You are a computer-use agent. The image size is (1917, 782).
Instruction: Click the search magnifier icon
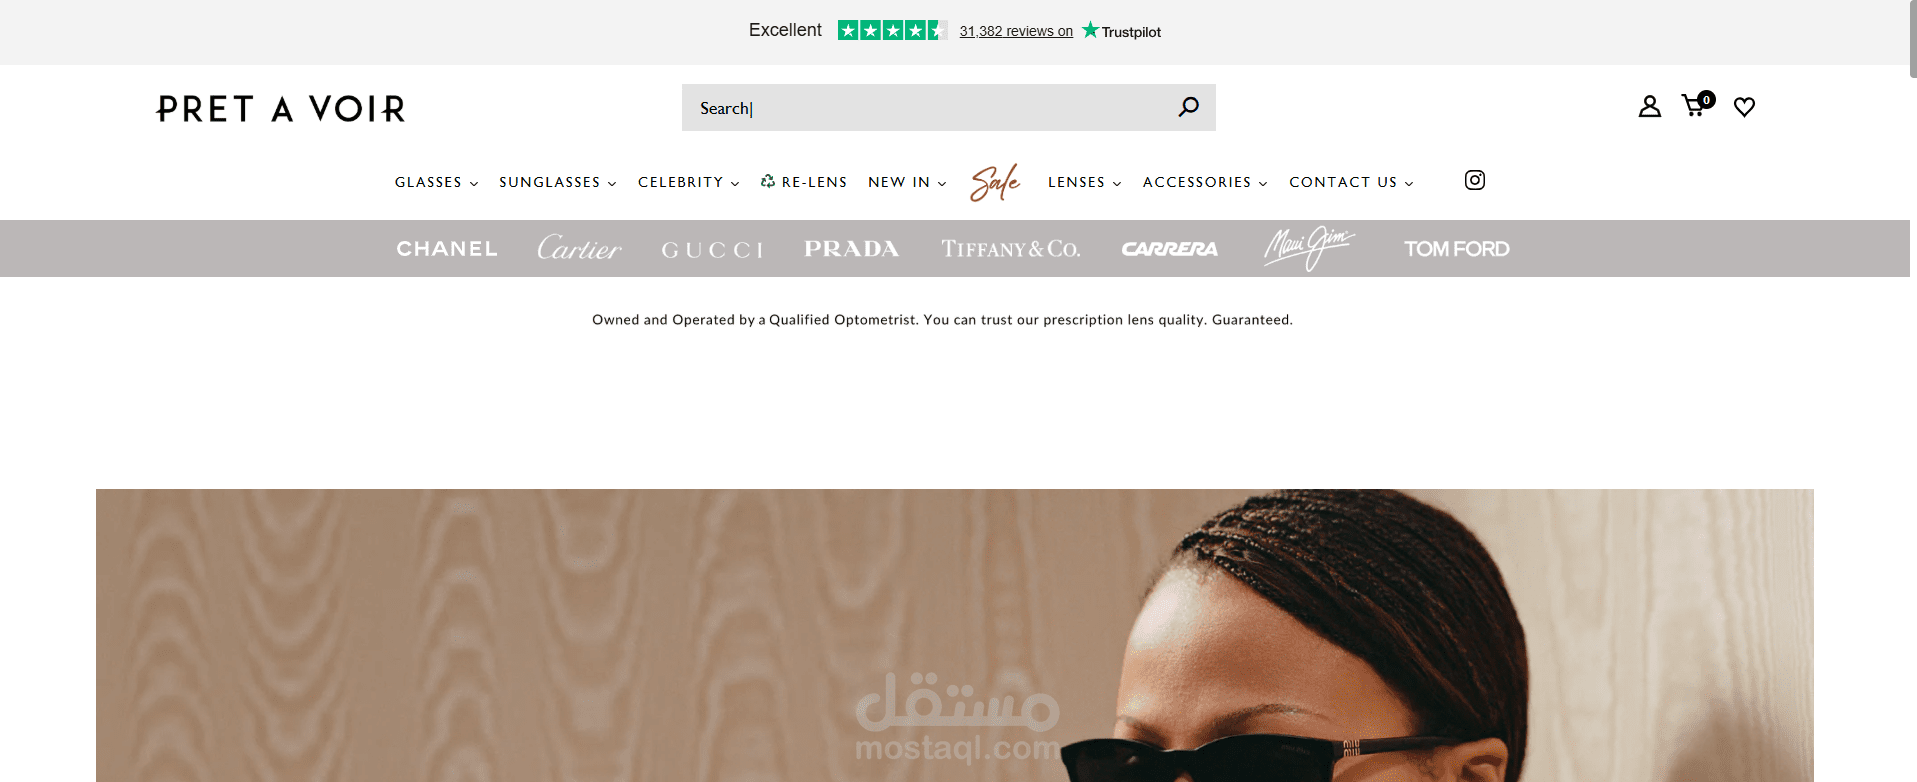(x=1188, y=107)
